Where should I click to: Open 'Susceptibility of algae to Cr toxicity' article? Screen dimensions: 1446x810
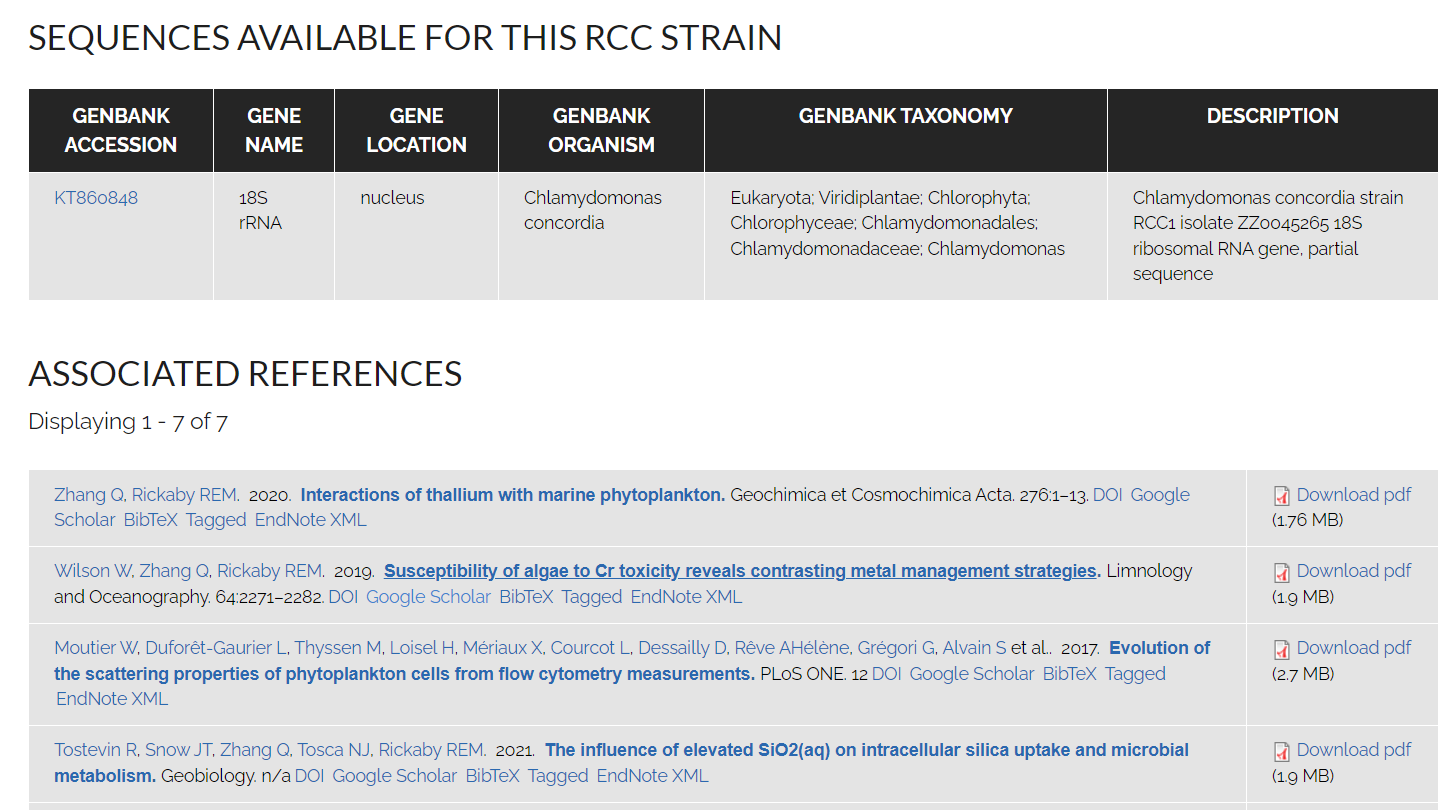[x=740, y=571]
